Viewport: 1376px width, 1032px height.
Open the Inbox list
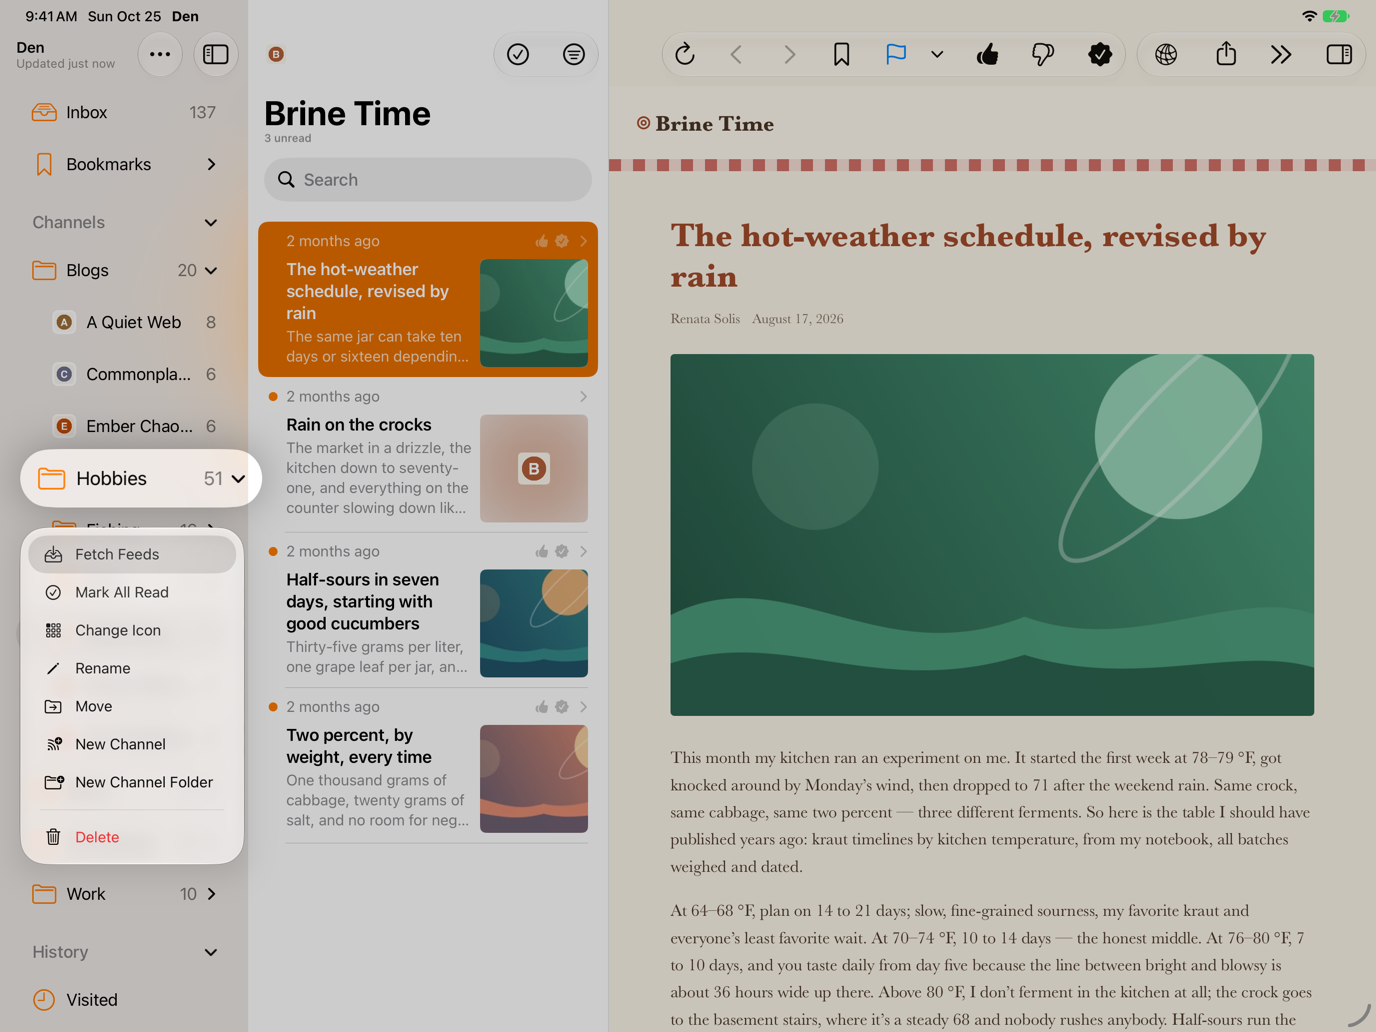pos(124,112)
